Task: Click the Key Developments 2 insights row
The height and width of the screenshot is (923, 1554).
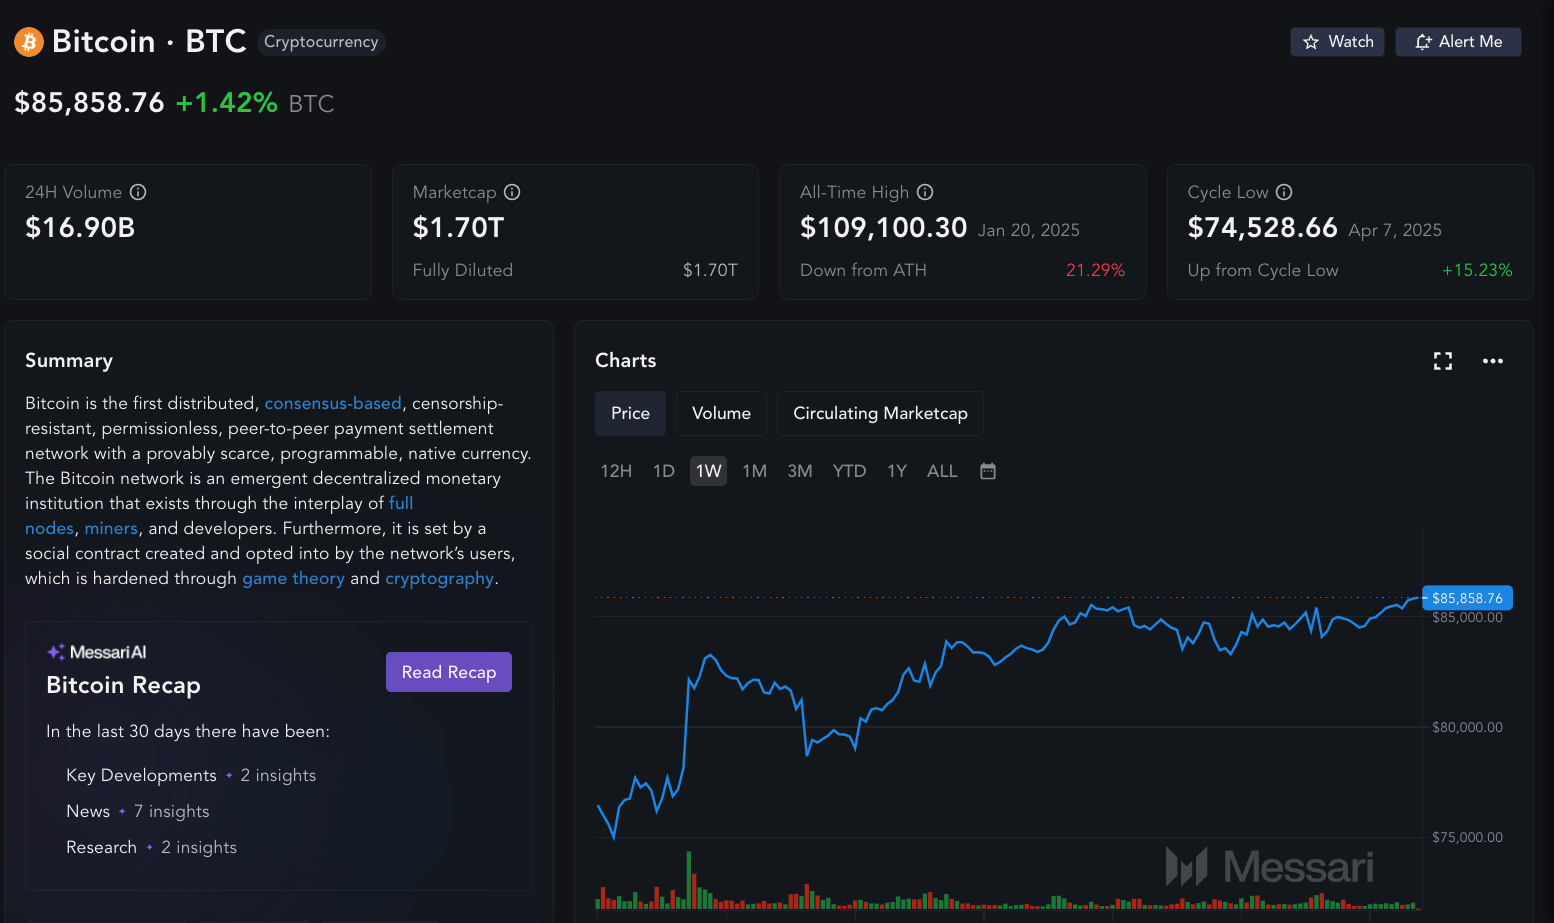Action: click(191, 775)
